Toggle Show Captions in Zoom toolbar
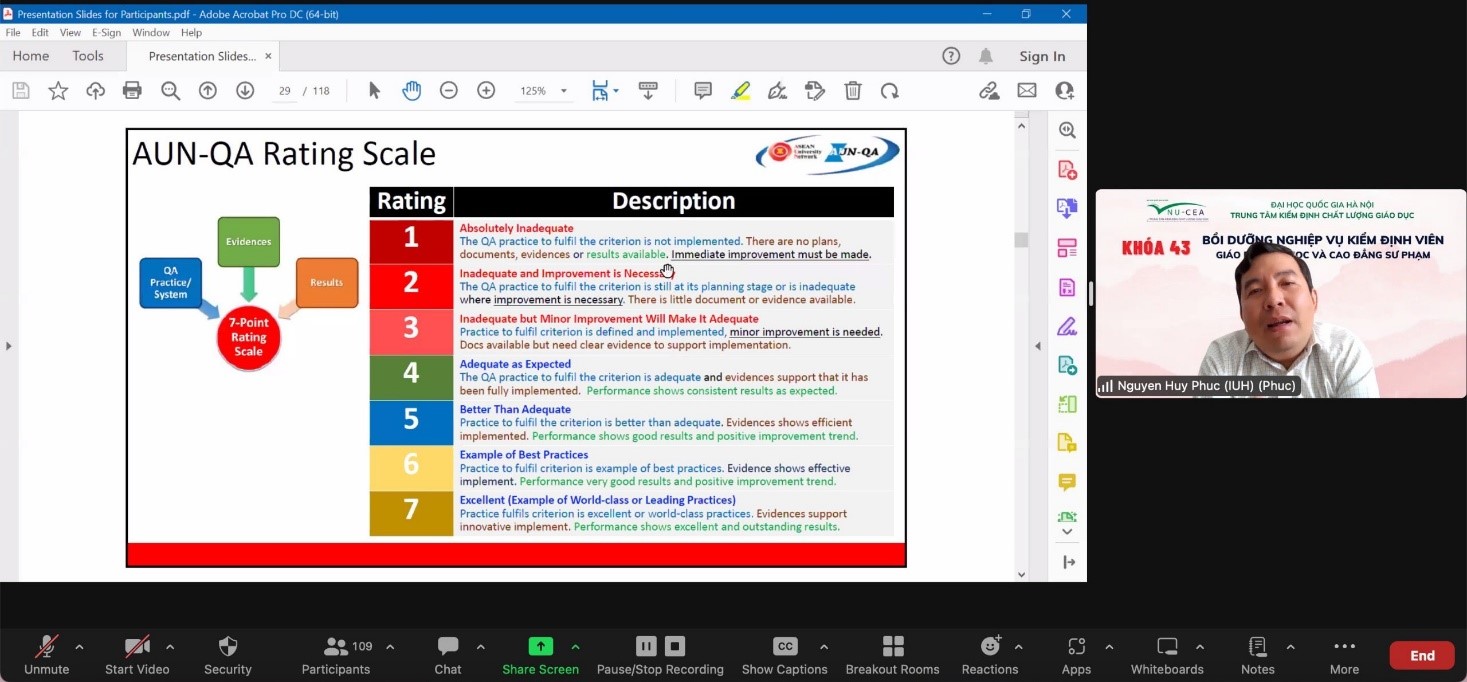 [785, 655]
